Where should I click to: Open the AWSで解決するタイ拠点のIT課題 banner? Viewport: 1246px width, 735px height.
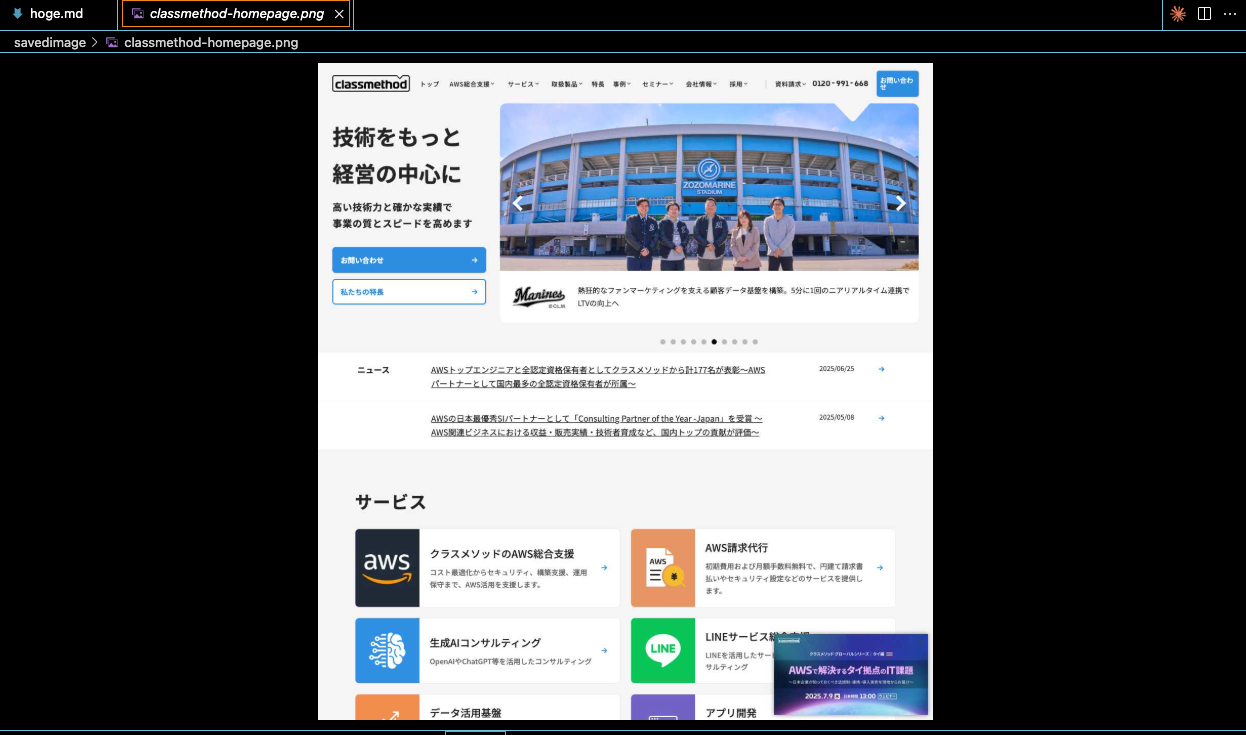[851, 674]
